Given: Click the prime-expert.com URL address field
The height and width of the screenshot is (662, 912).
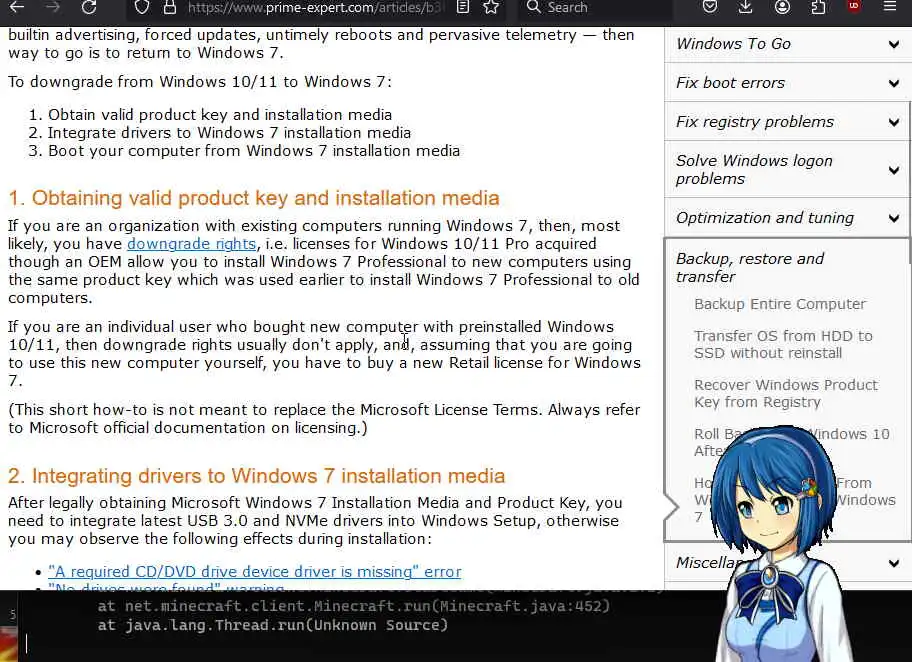Looking at the screenshot, I should coord(316,8).
